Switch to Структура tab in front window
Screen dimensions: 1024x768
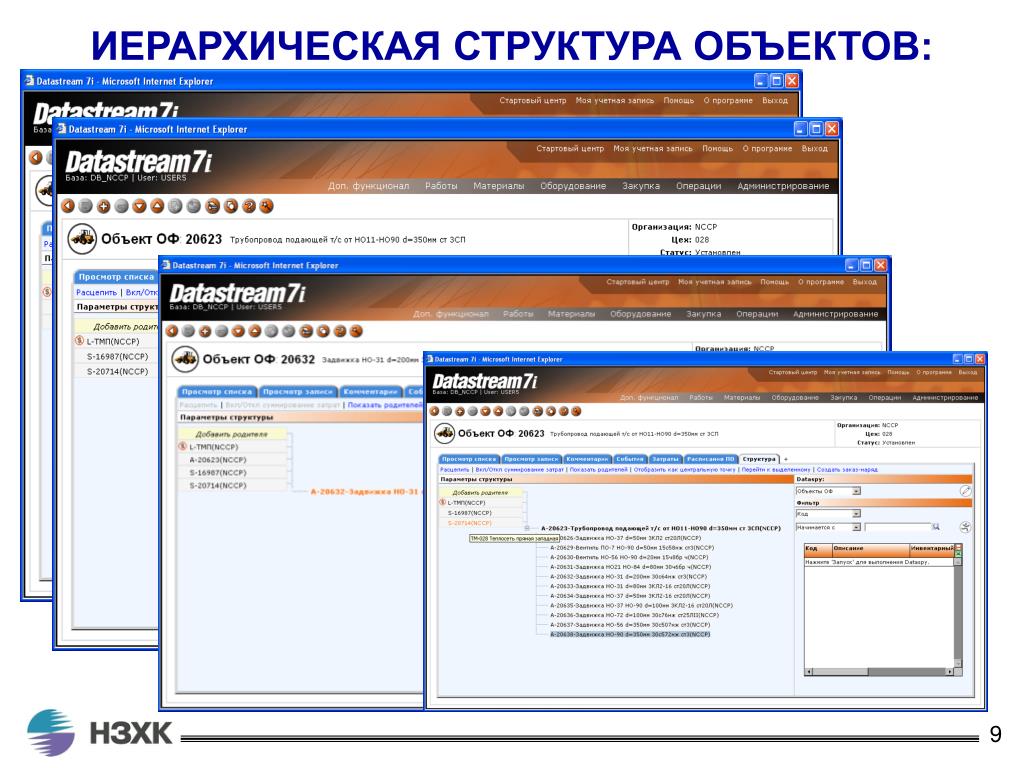pos(759,459)
